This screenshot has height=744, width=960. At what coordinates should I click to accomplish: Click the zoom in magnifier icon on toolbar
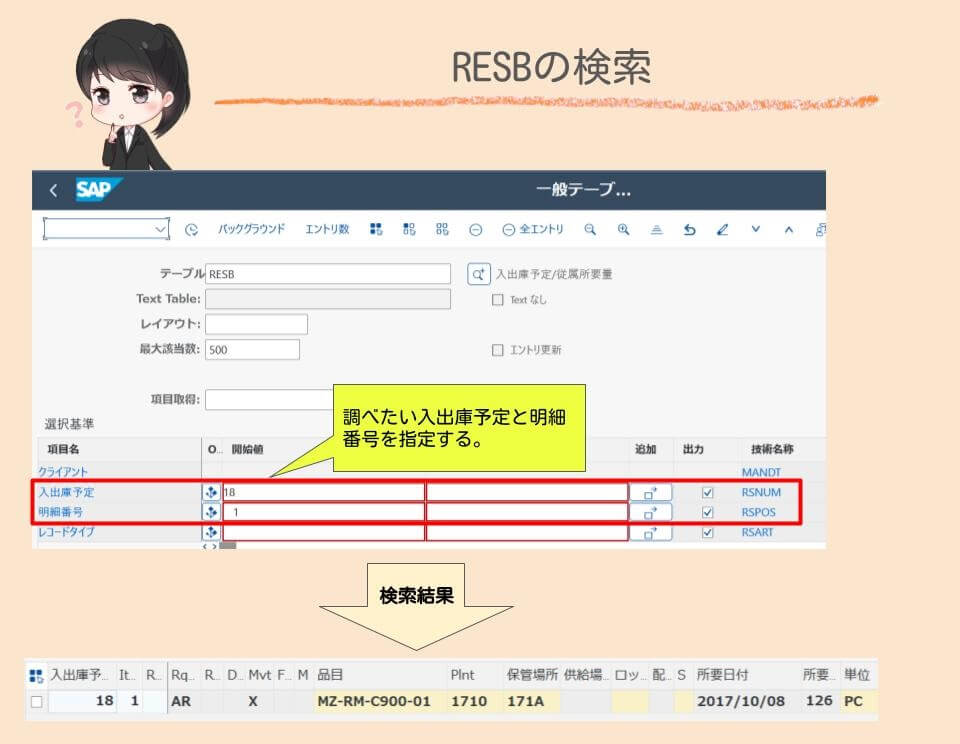coord(622,229)
